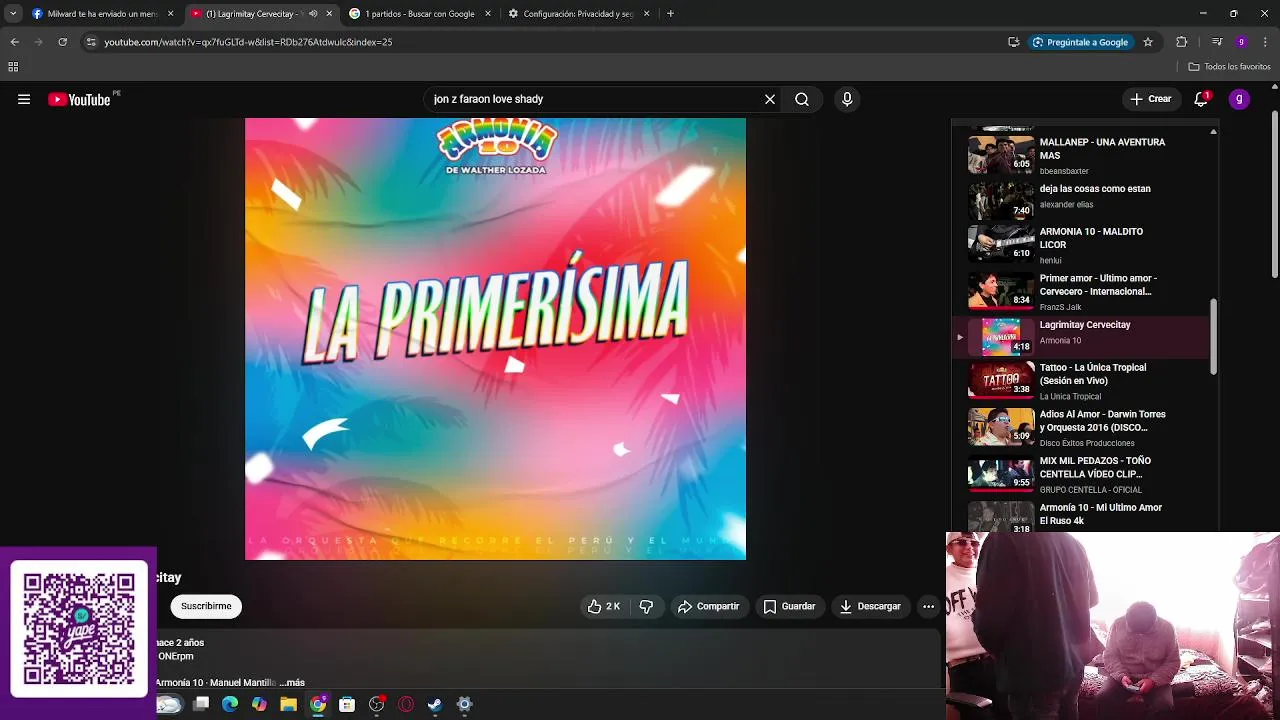Save video with Guardar button
This screenshot has height=720, width=1280.
coord(789,606)
